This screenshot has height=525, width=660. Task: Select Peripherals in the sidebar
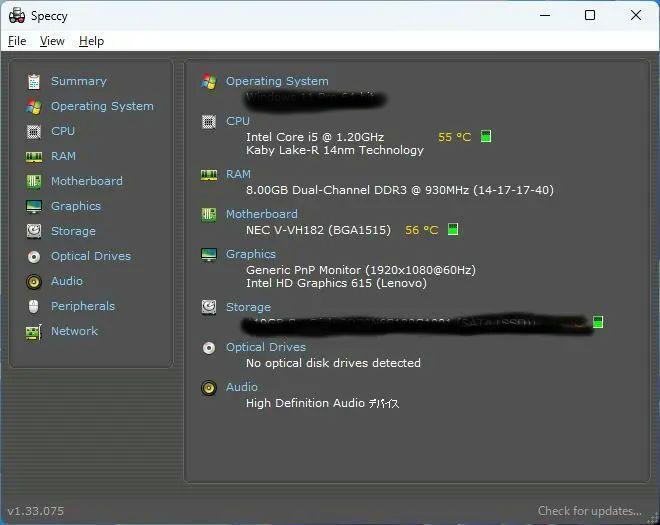click(x=83, y=306)
